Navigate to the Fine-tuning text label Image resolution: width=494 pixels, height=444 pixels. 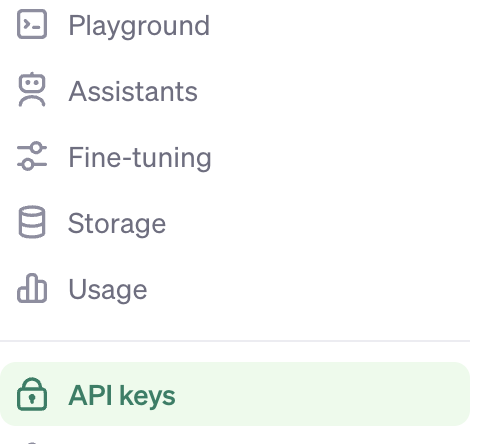140,158
